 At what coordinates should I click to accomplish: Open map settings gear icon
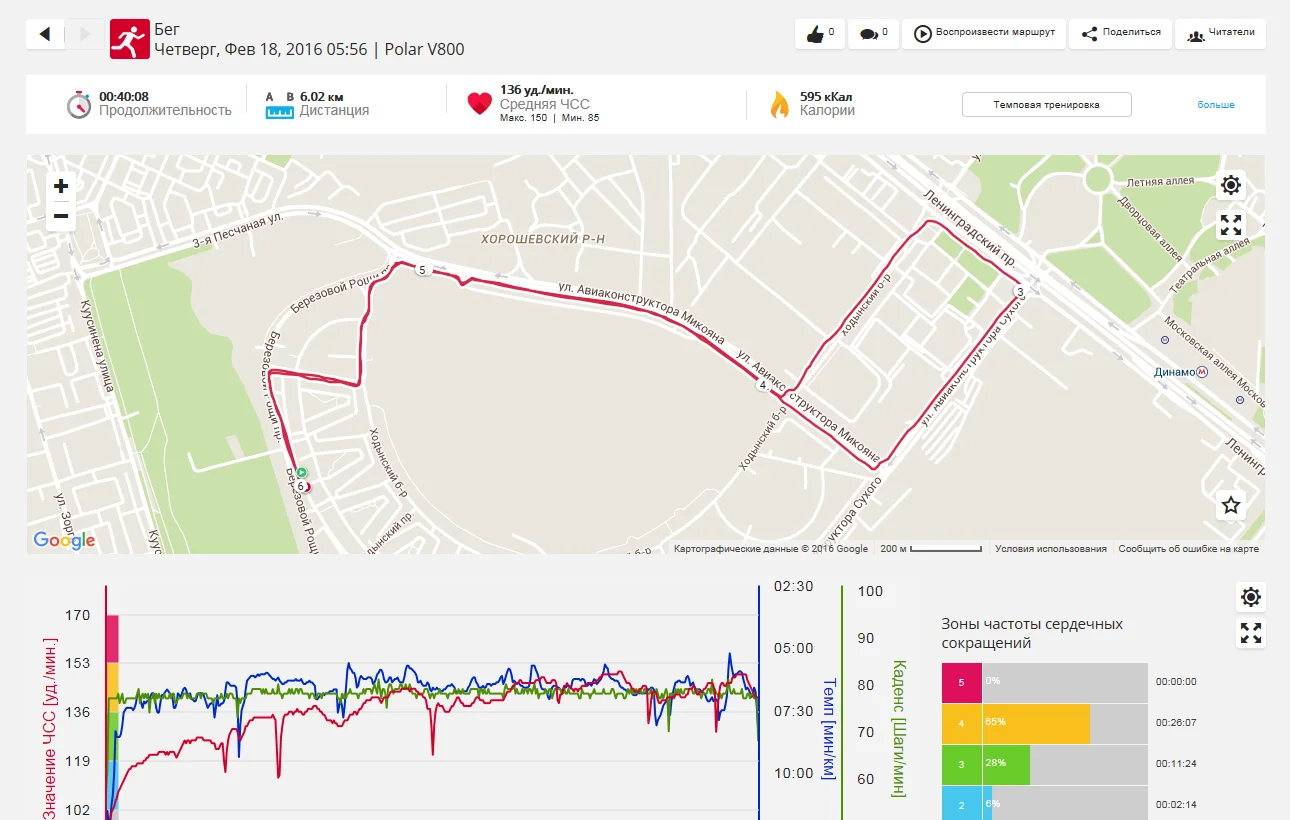1231,185
